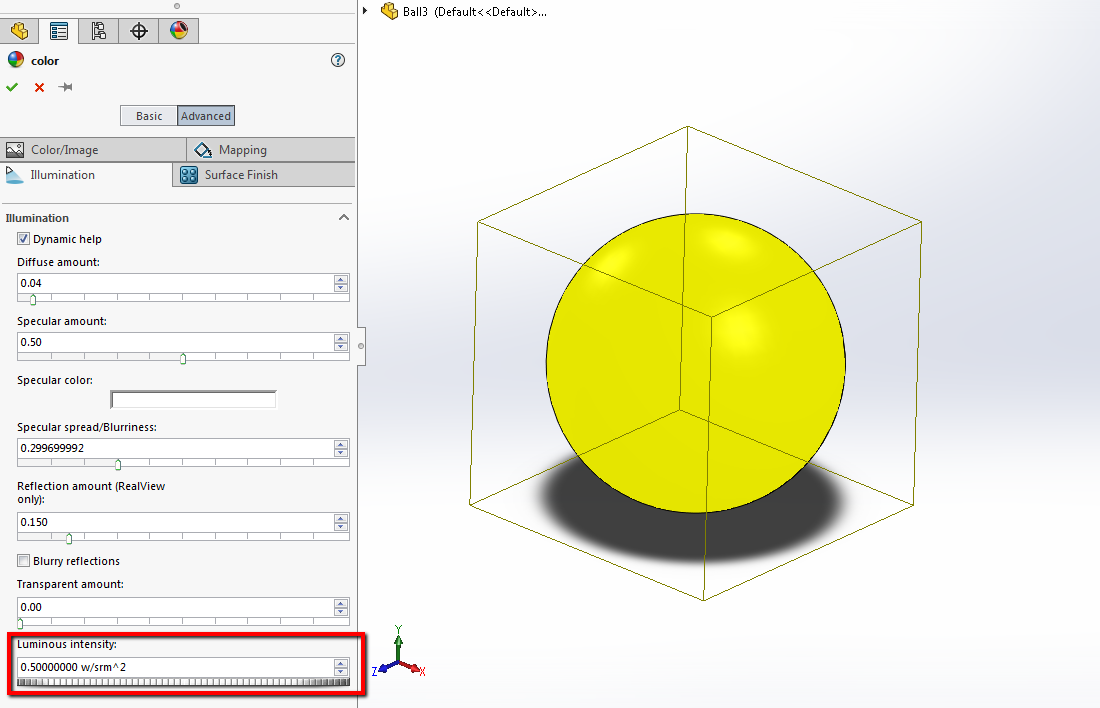Cancel with the red X icon
This screenshot has height=708, width=1100.
[39, 87]
